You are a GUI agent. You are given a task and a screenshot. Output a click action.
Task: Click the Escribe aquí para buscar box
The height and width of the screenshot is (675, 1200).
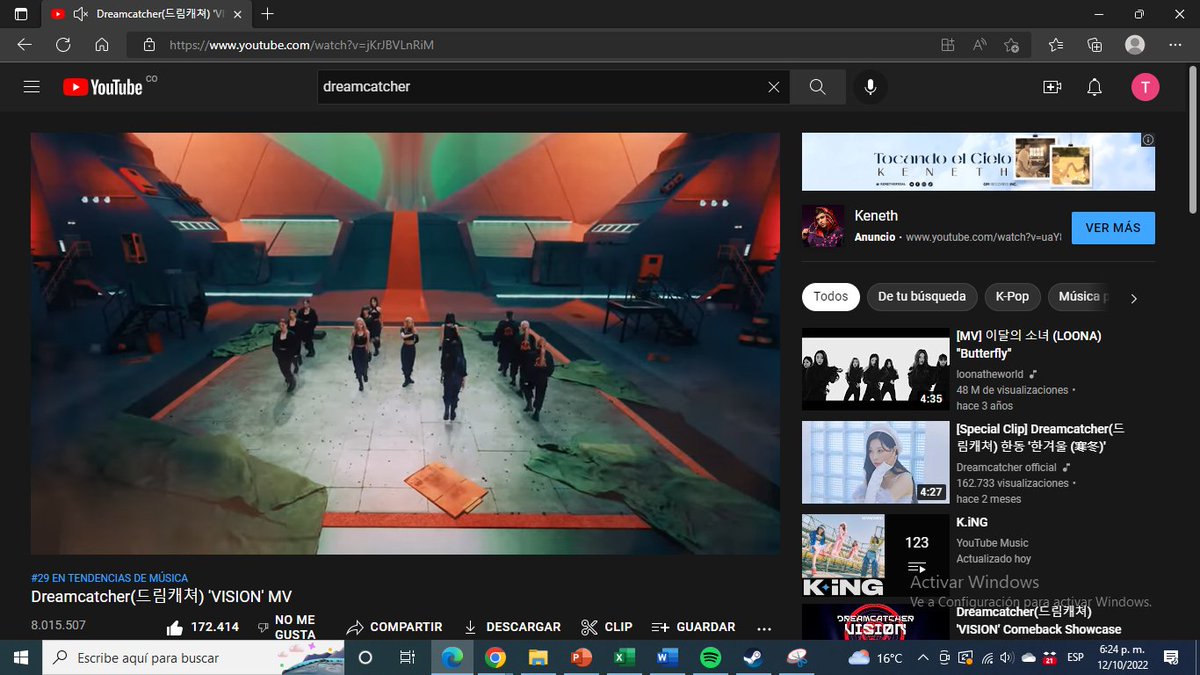point(192,657)
